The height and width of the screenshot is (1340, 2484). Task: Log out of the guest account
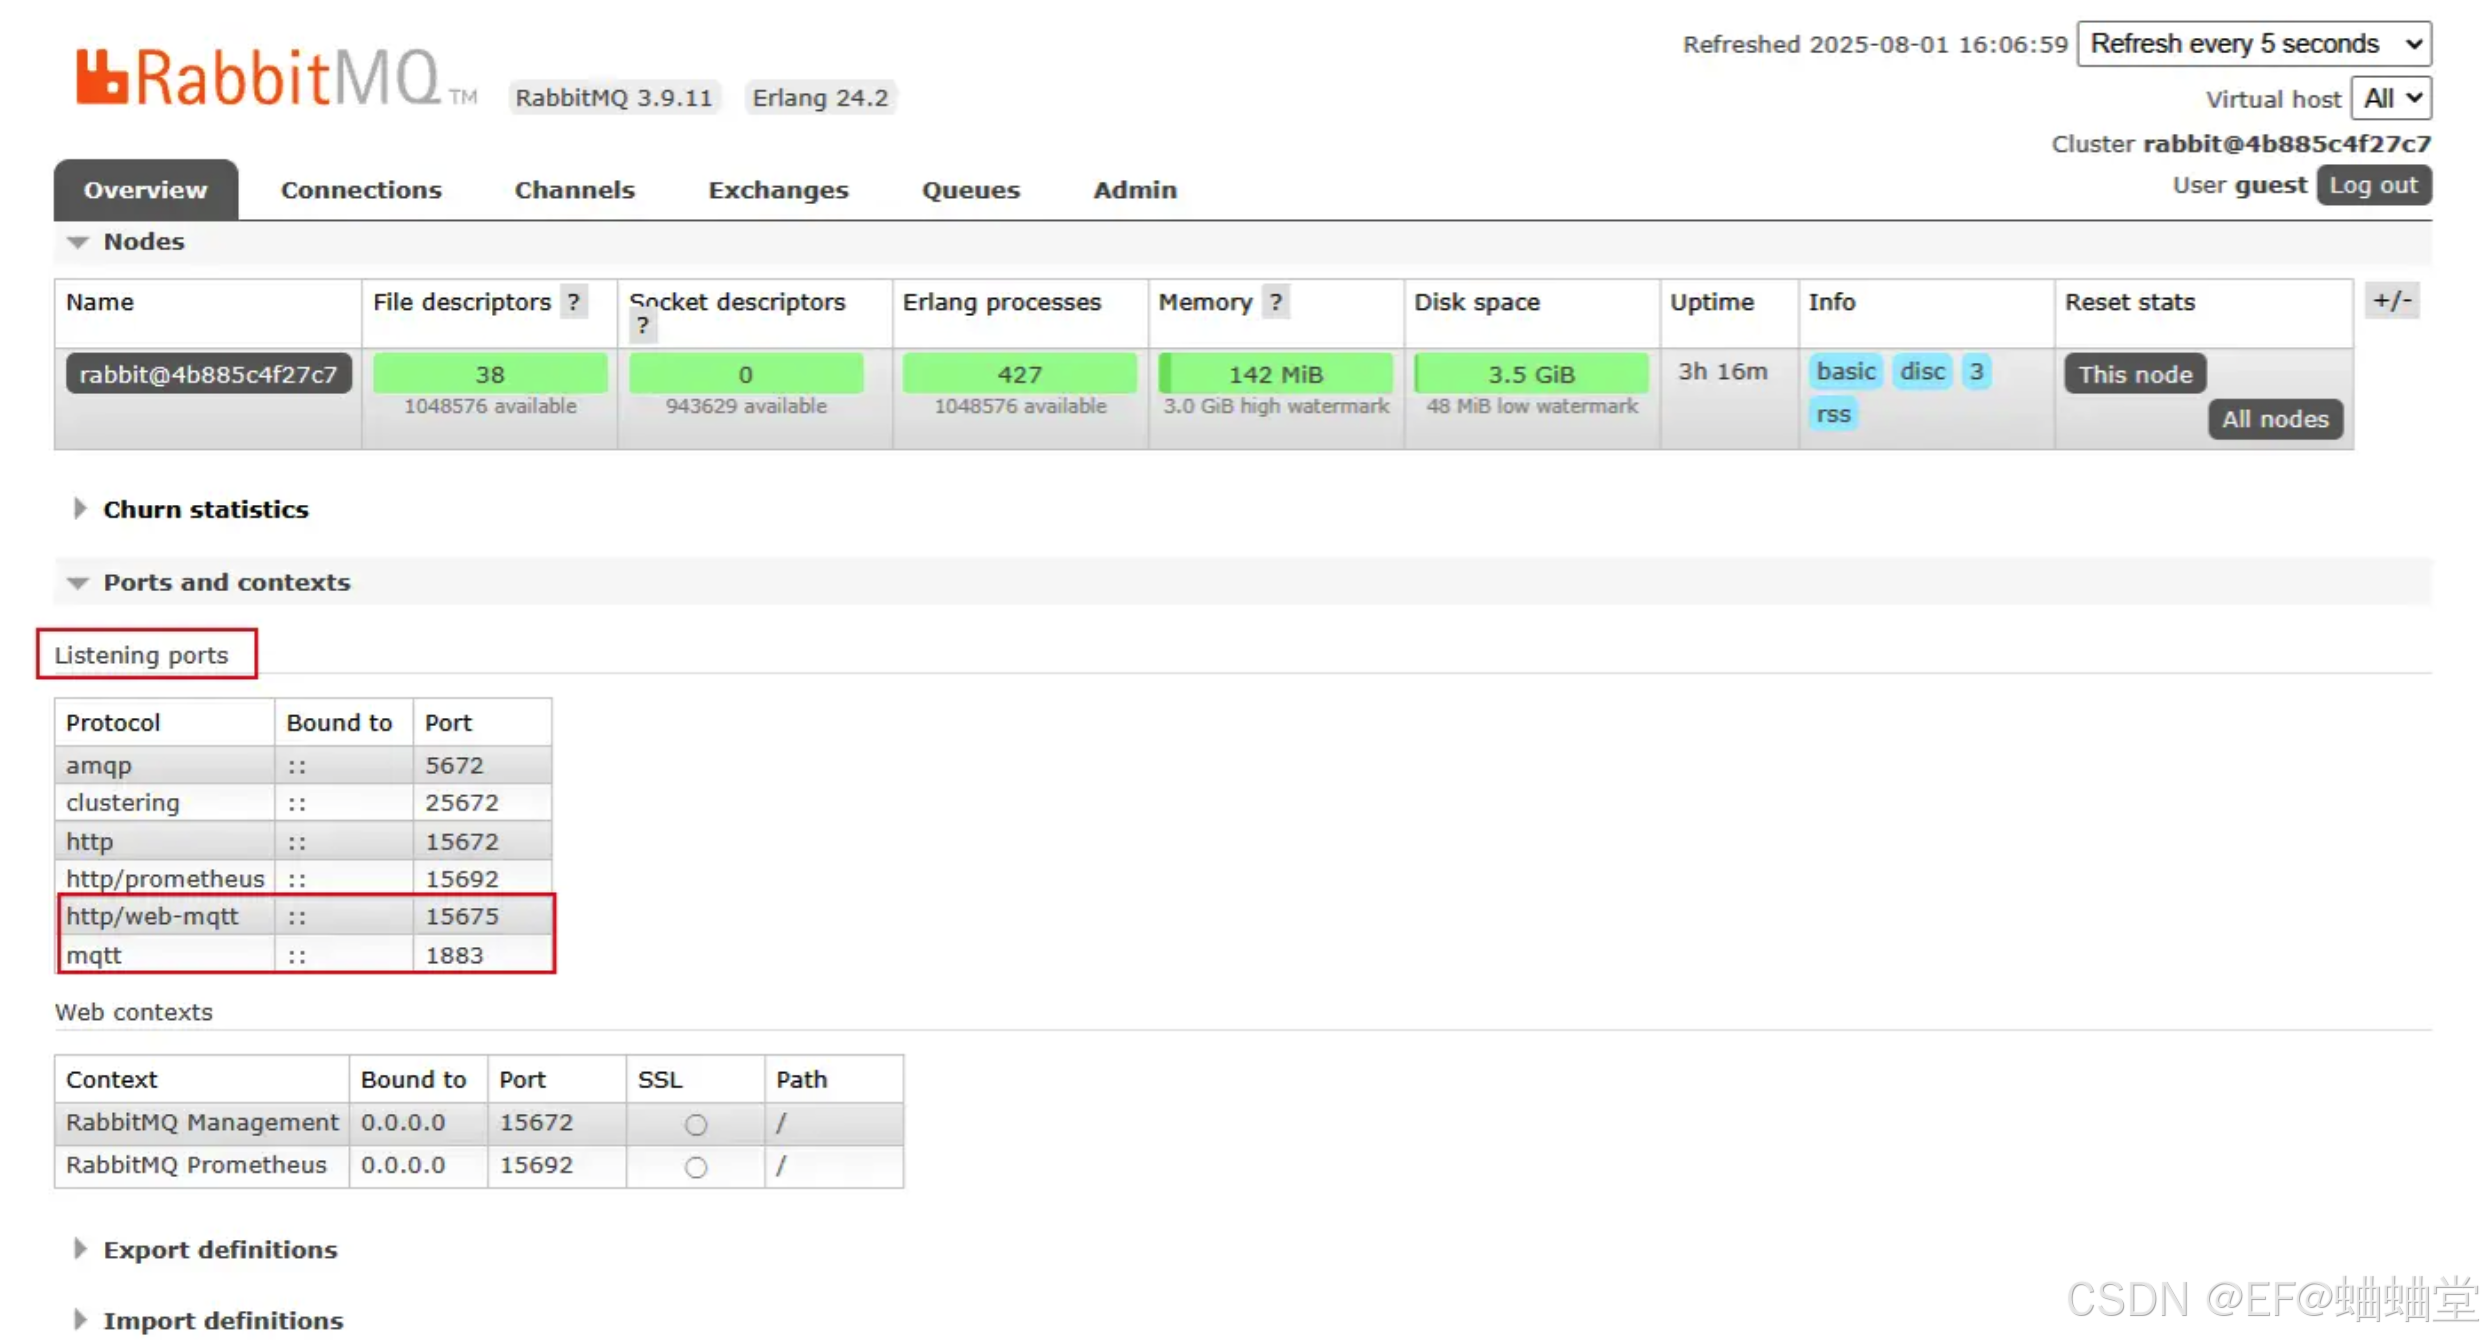(x=2373, y=186)
